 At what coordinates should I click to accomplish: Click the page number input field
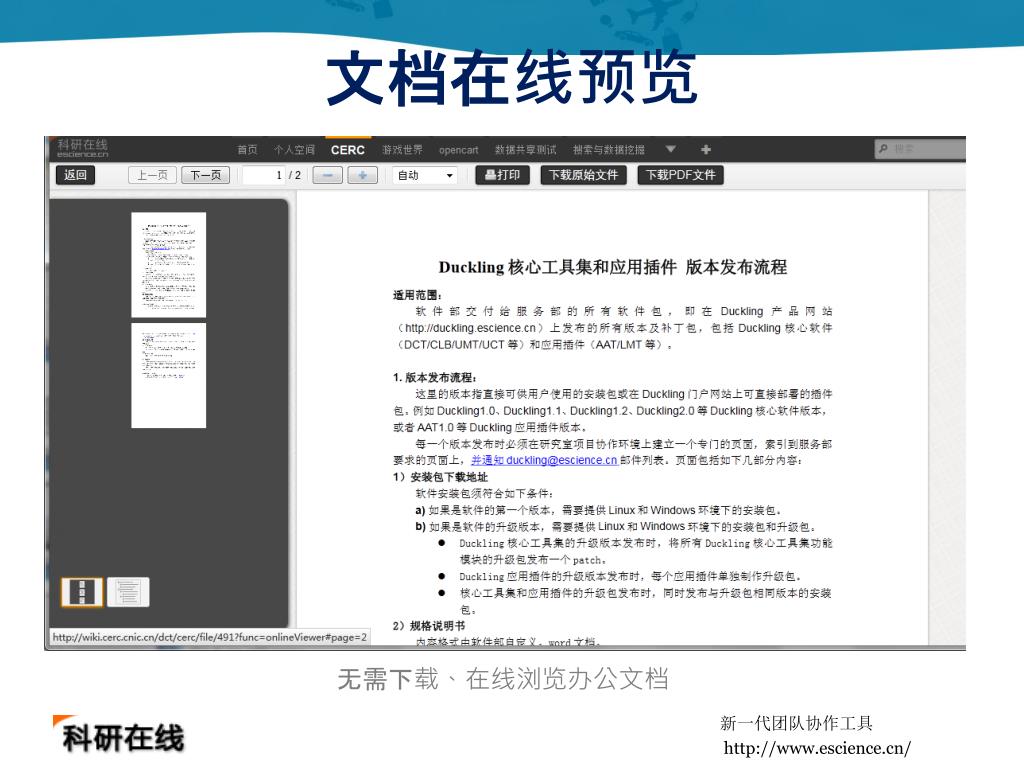click(x=264, y=175)
